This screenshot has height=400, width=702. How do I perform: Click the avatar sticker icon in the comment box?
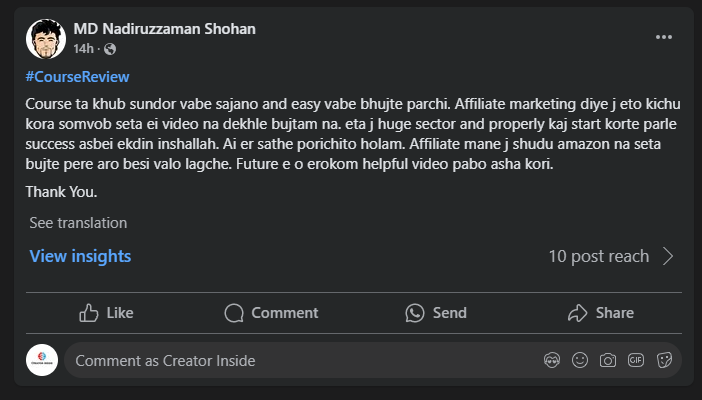click(x=551, y=360)
